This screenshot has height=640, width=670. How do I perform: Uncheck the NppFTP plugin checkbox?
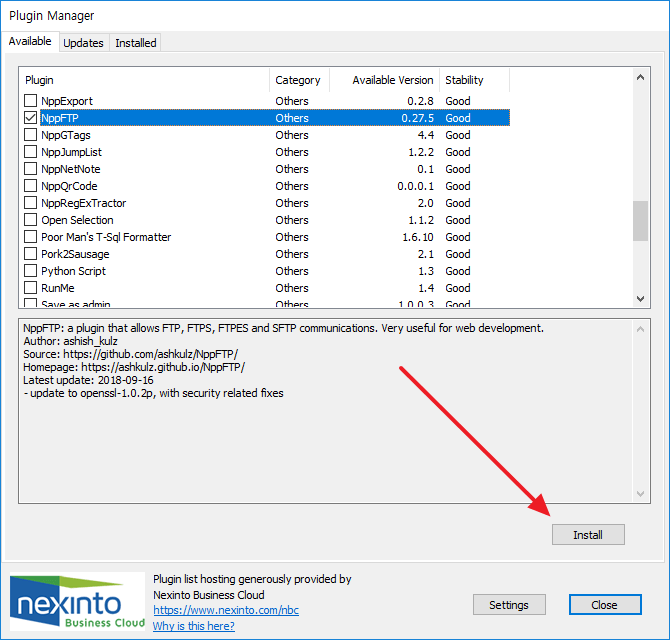tap(30, 118)
